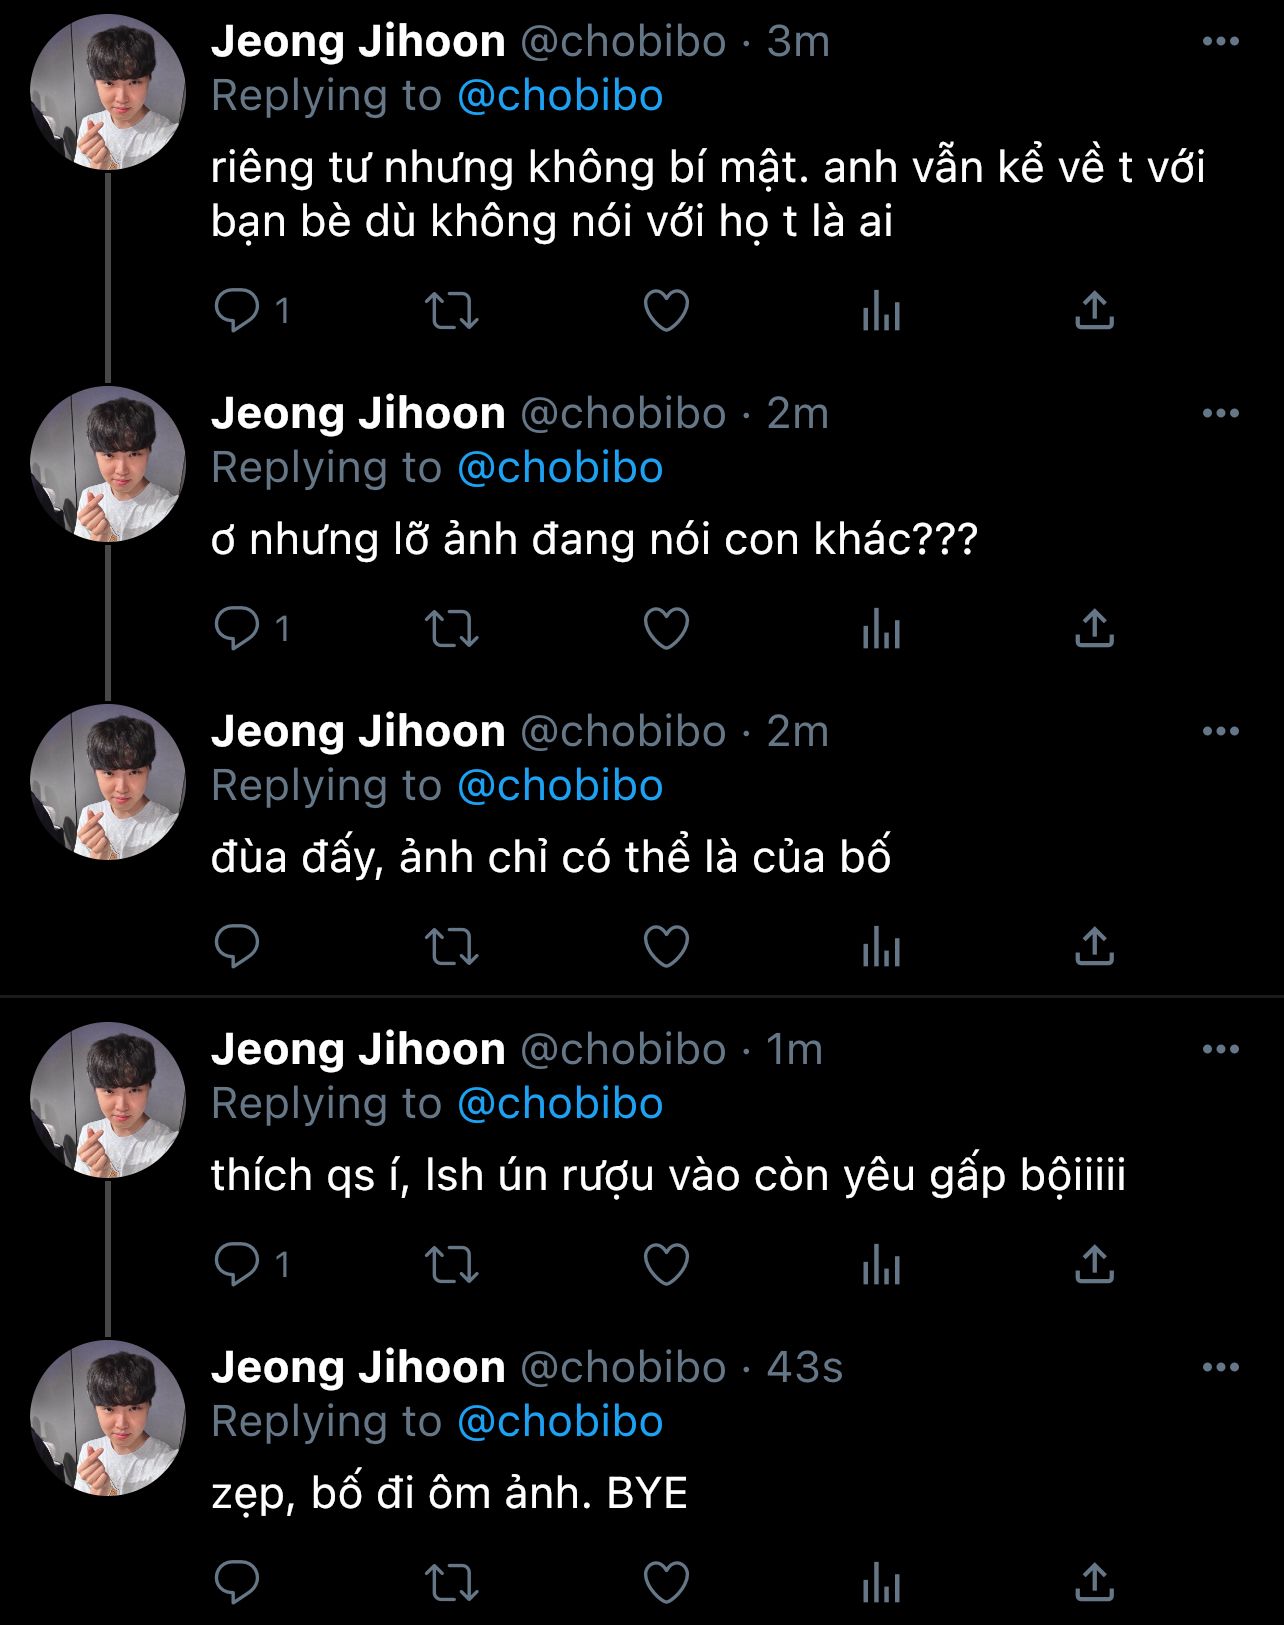Like the 'zẹp, bố đi ôm ảnh. BYE' tweet
The height and width of the screenshot is (1625, 1284).
coord(666,1582)
